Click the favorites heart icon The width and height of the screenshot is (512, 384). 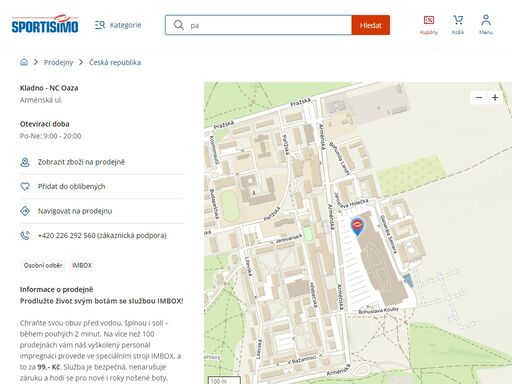click(25, 186)
